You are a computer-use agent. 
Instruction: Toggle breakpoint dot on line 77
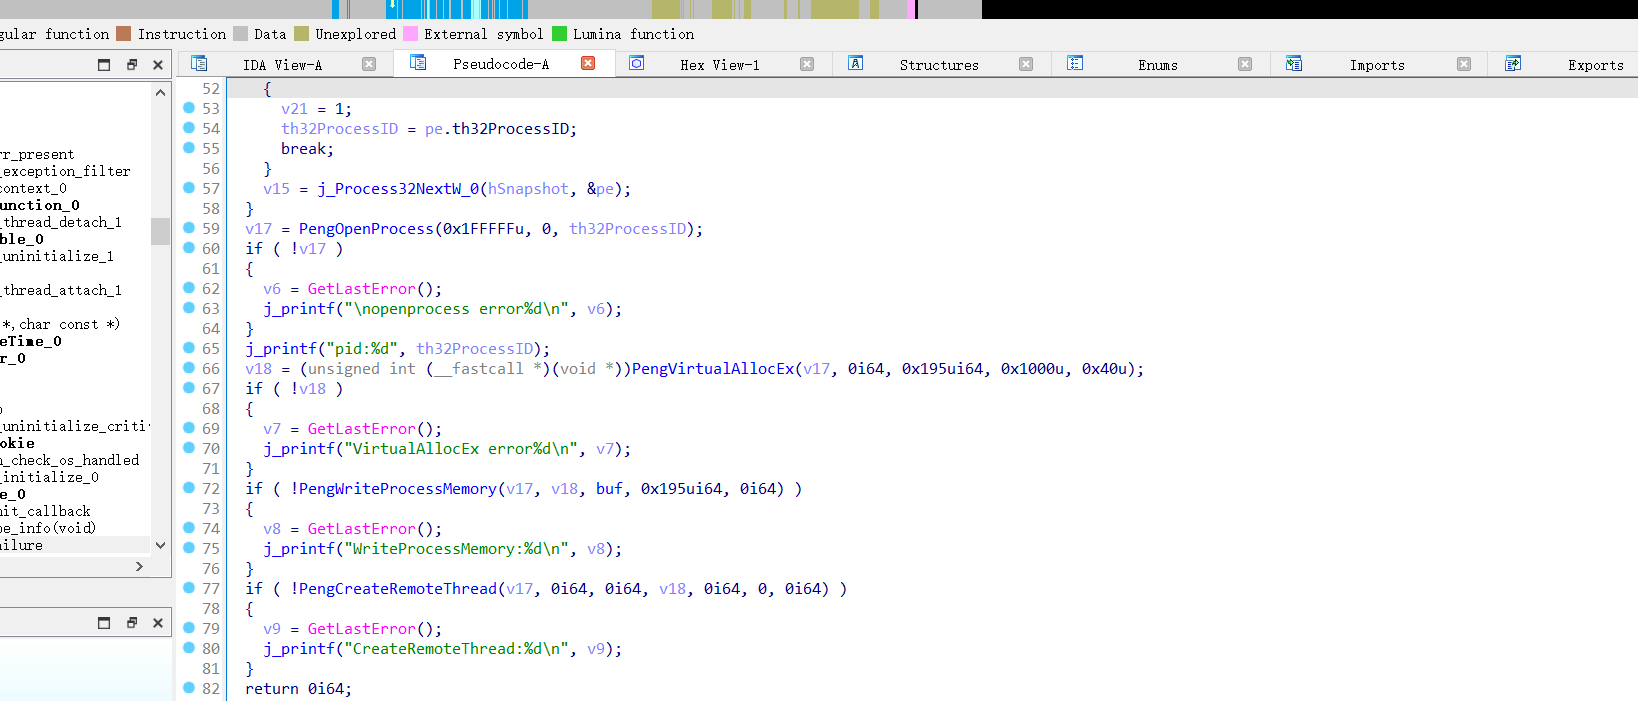(189, 588)
